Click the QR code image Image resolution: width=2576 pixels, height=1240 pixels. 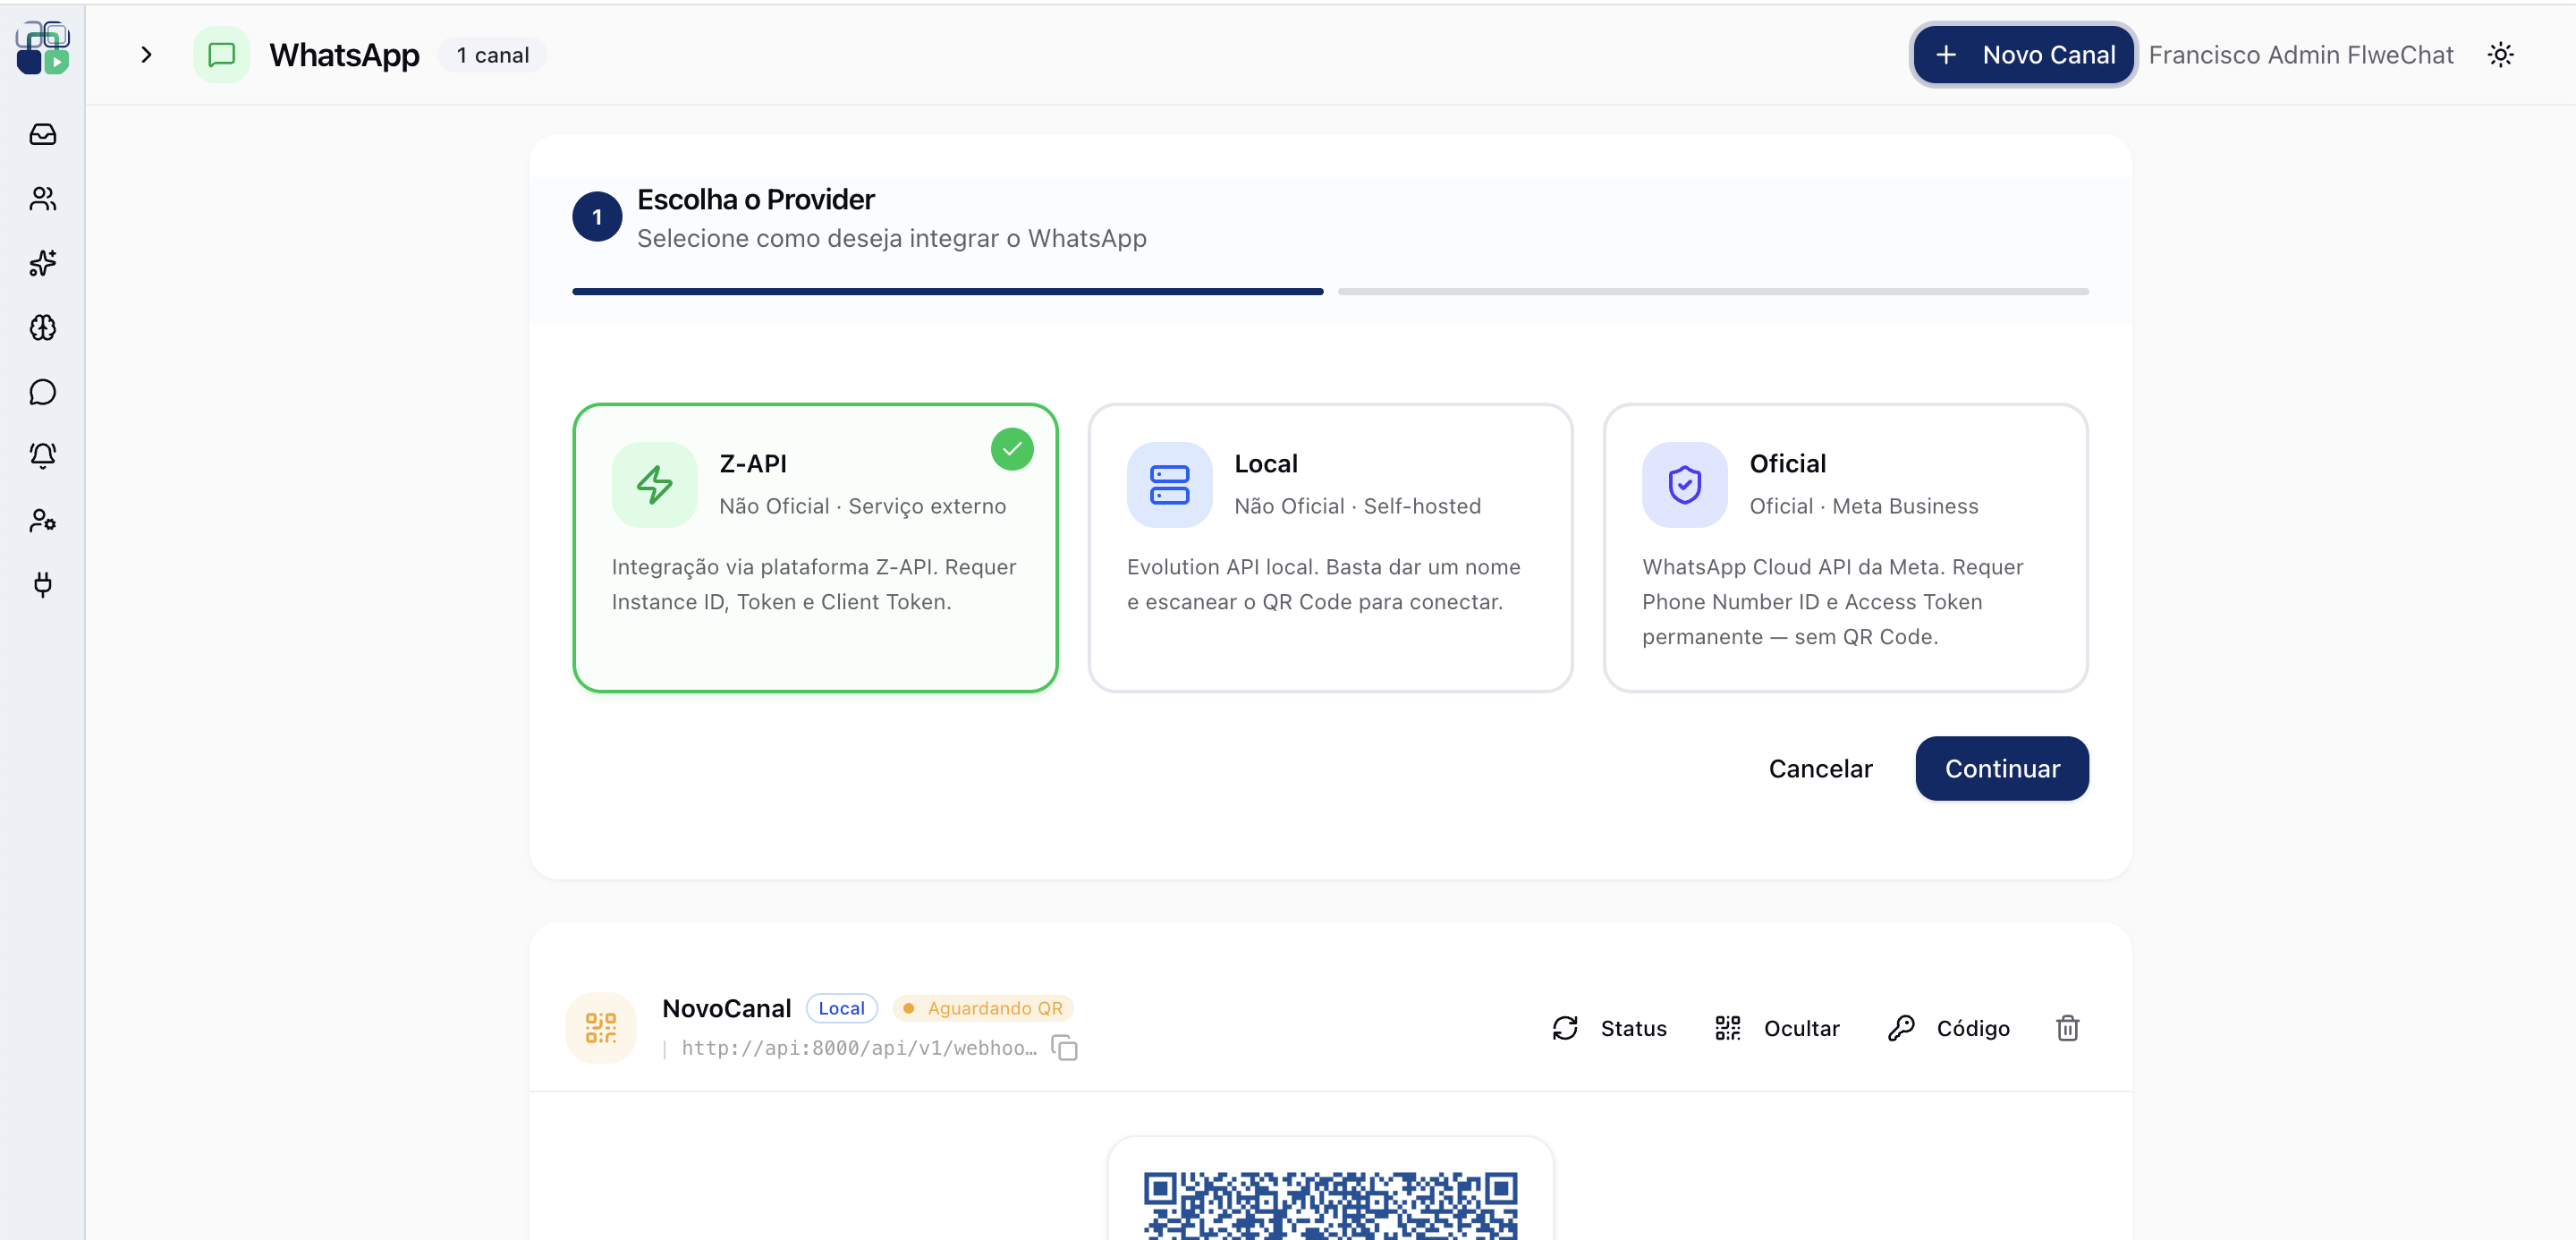pyautogui.click(x=1330, y=1205)
